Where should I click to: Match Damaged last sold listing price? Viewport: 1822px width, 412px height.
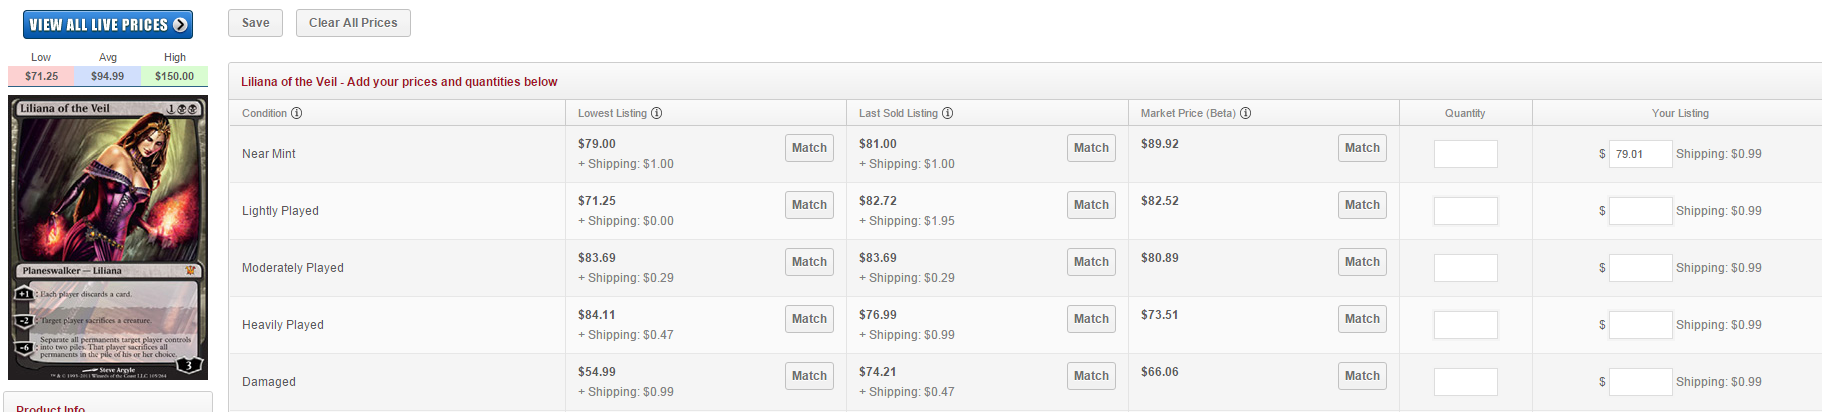1091,376
